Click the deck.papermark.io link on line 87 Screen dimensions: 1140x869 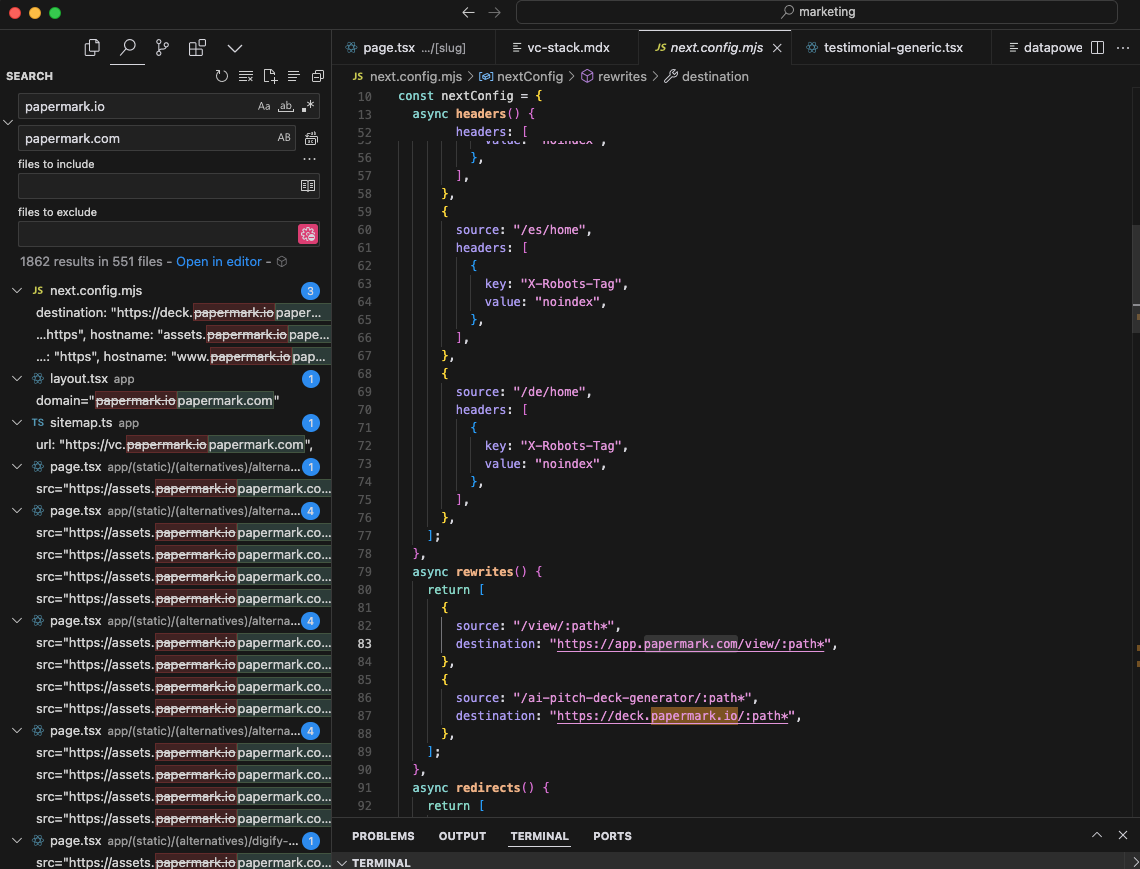pos(672,716)
